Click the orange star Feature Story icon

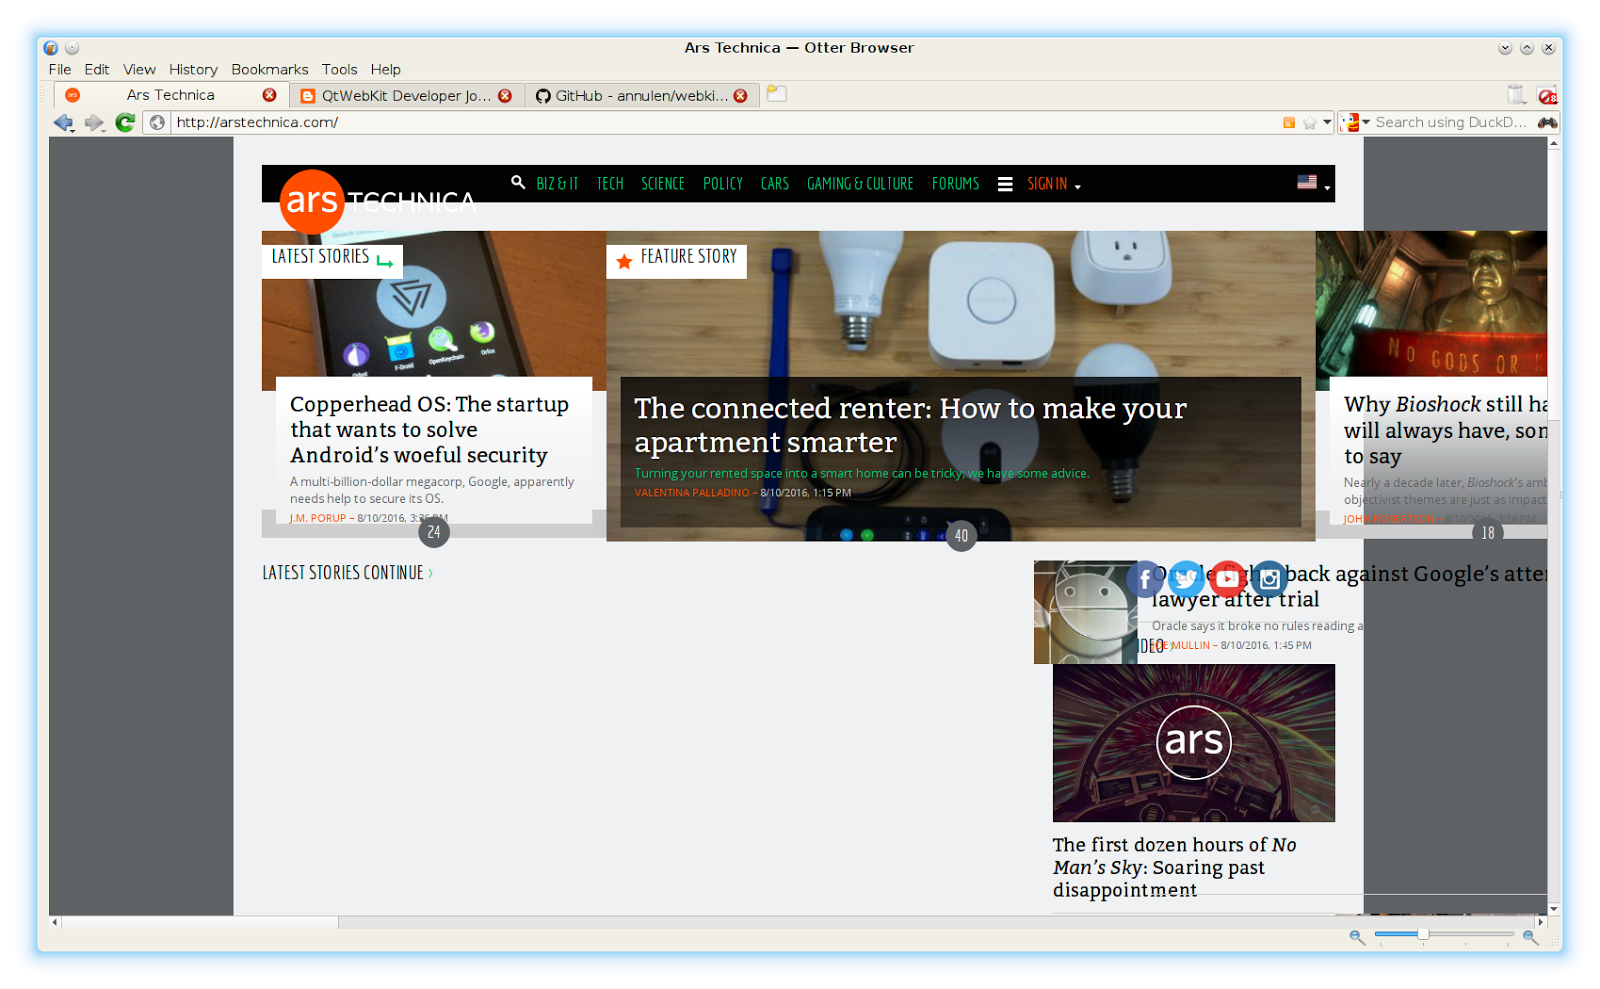tap(624, 261)
